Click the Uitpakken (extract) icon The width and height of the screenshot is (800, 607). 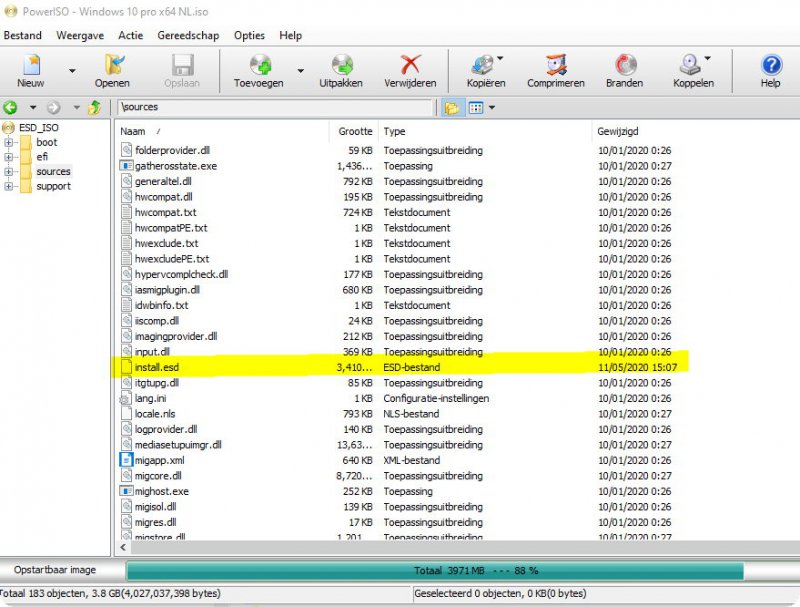tap(341, 67)
